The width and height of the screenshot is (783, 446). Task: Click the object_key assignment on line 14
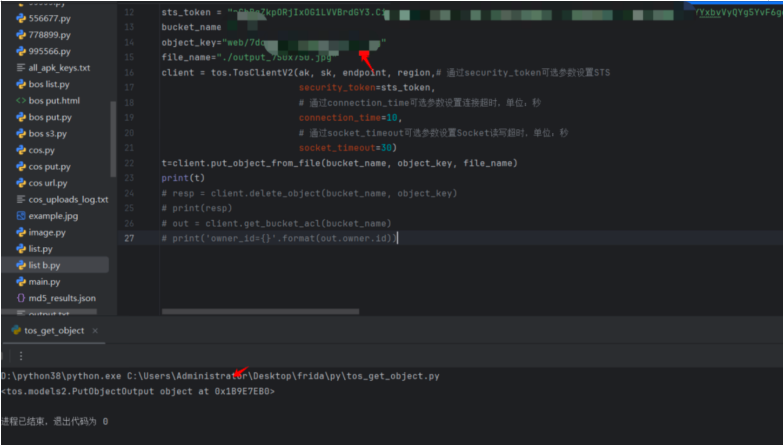point(274,42)
